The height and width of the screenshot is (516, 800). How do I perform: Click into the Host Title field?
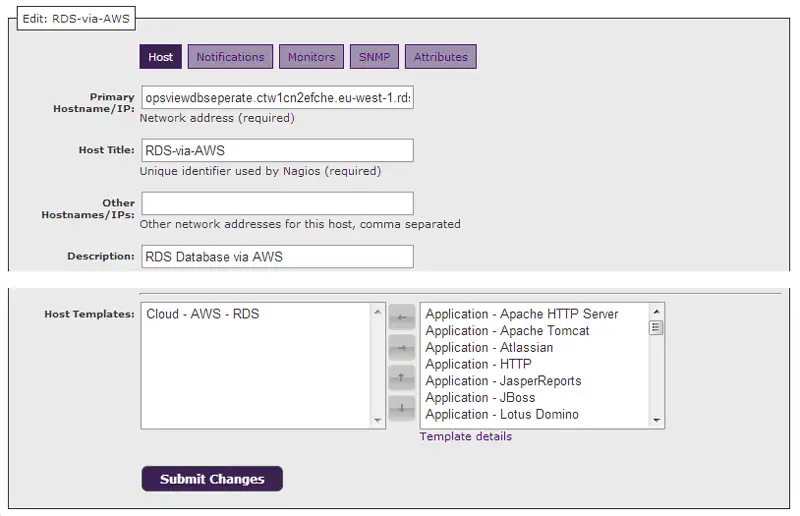click(277, 150)
